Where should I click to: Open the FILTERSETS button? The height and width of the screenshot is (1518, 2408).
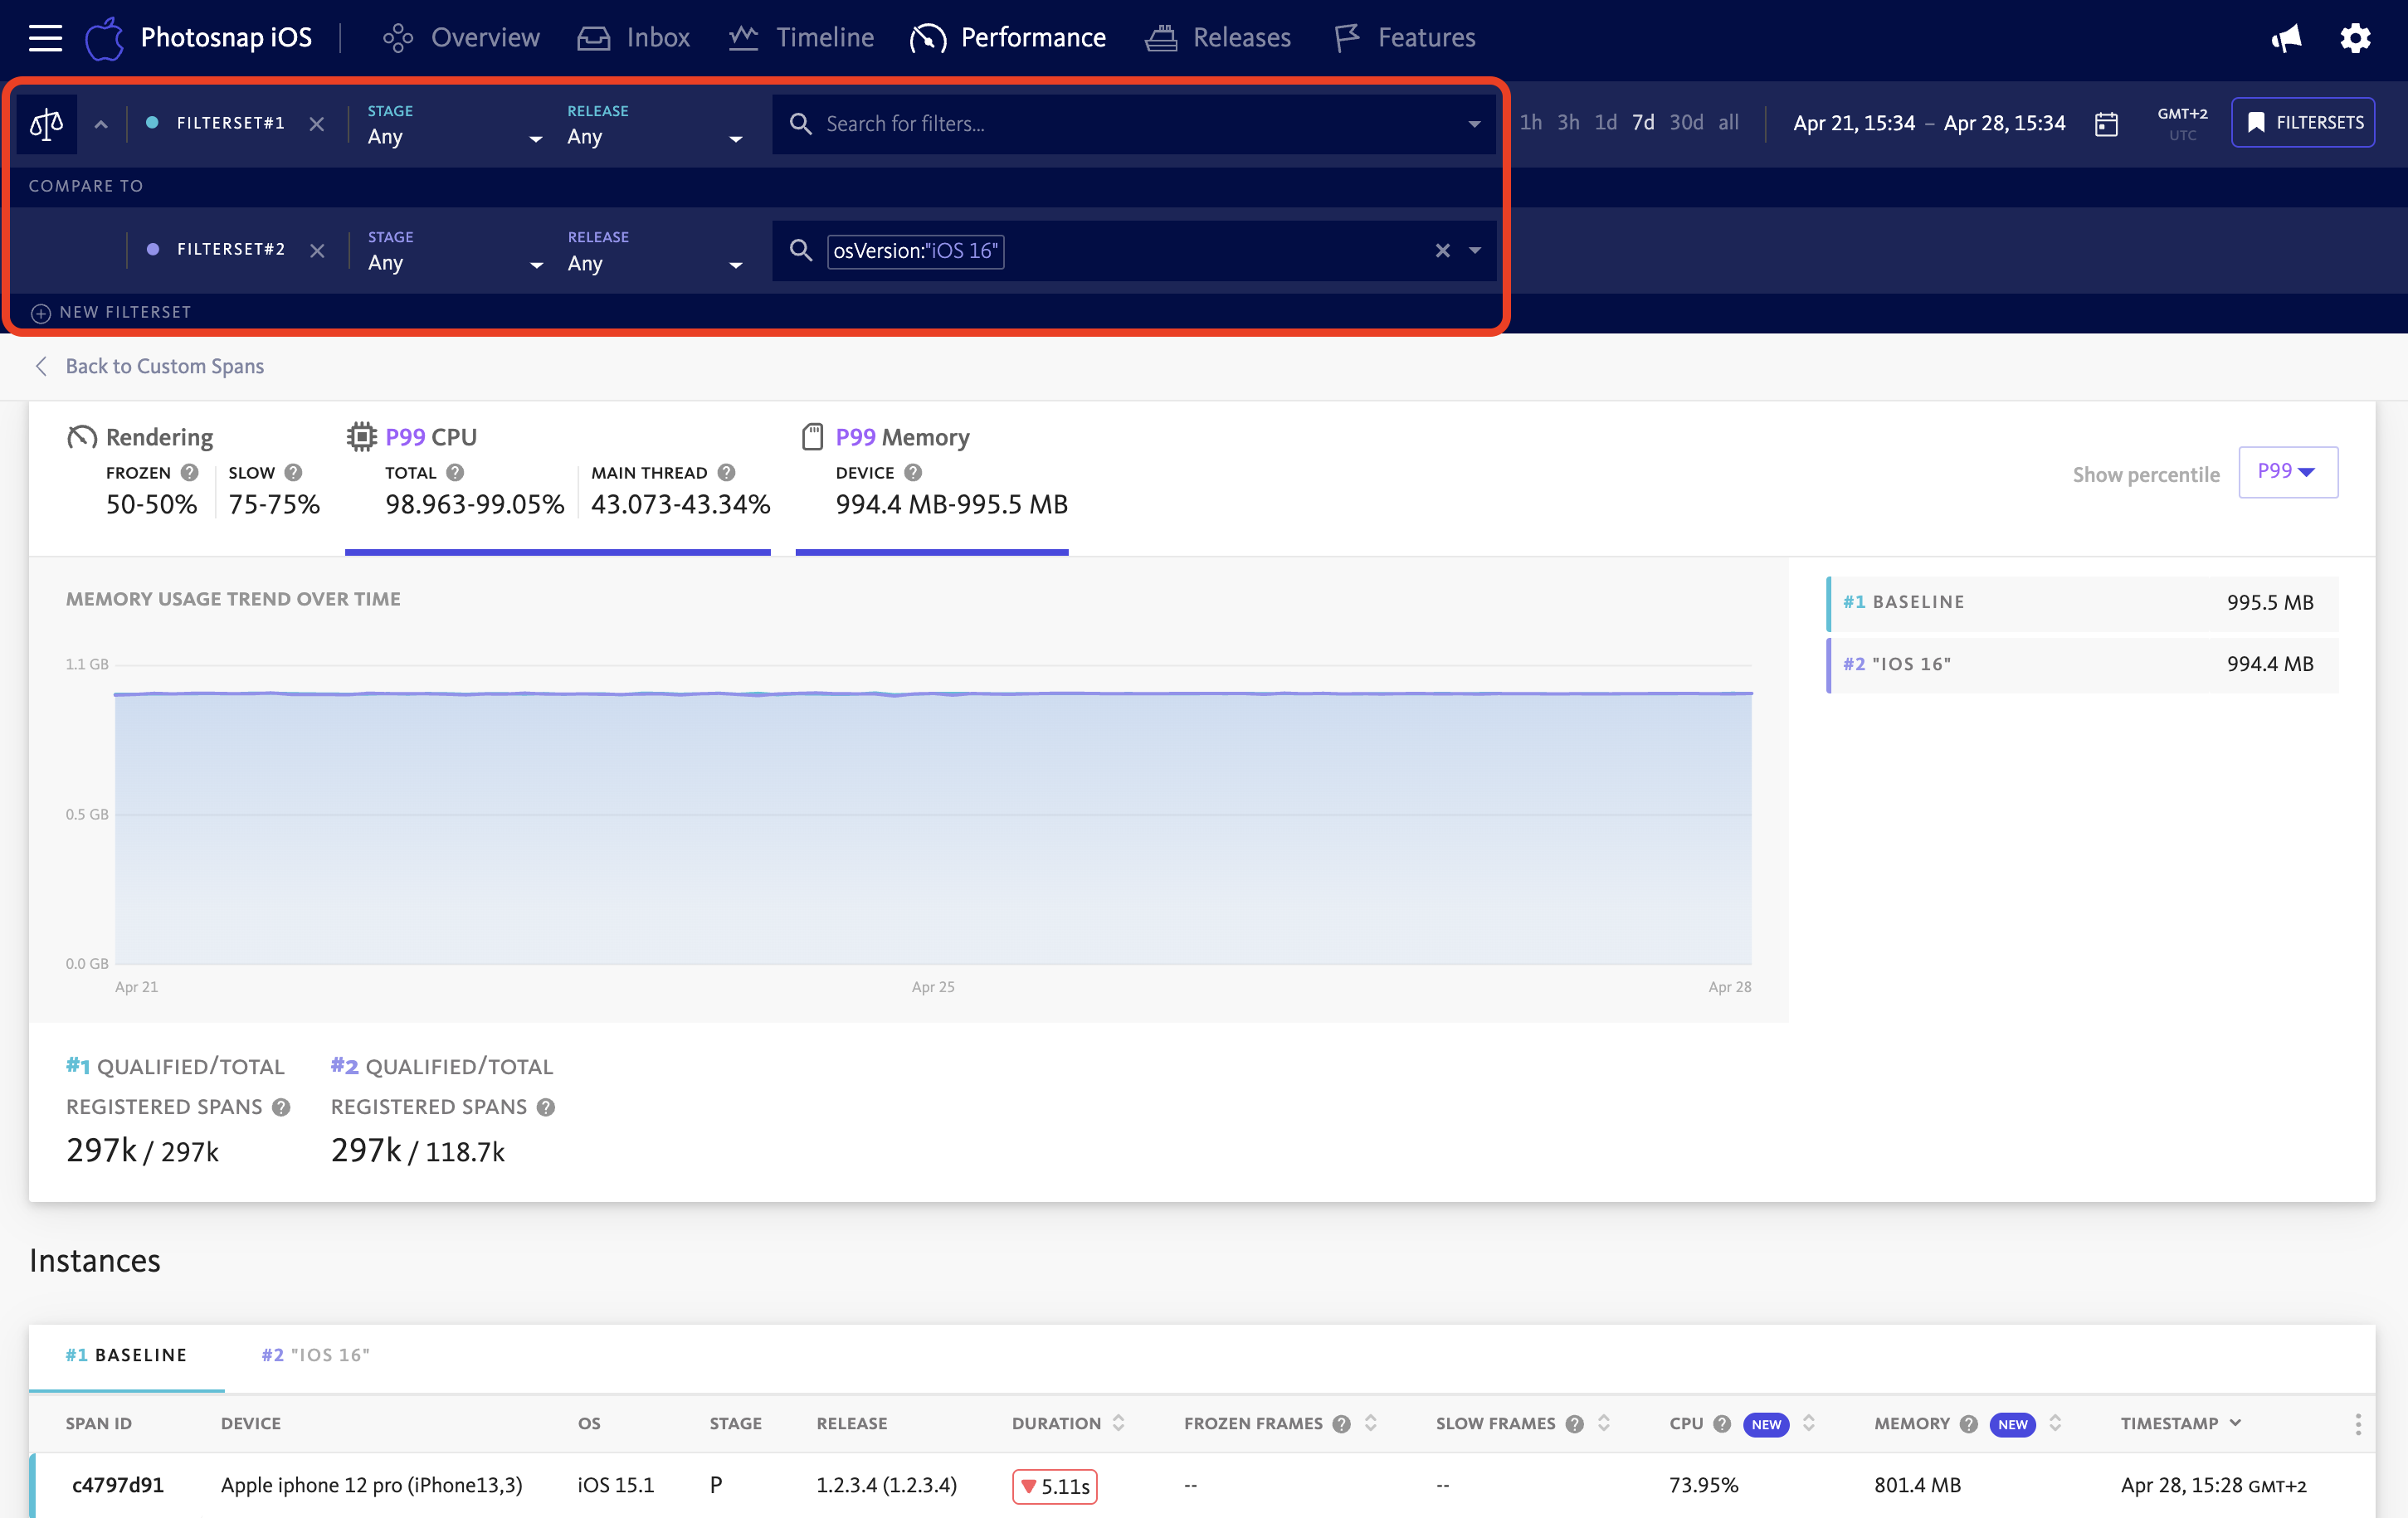(2302, 122)
